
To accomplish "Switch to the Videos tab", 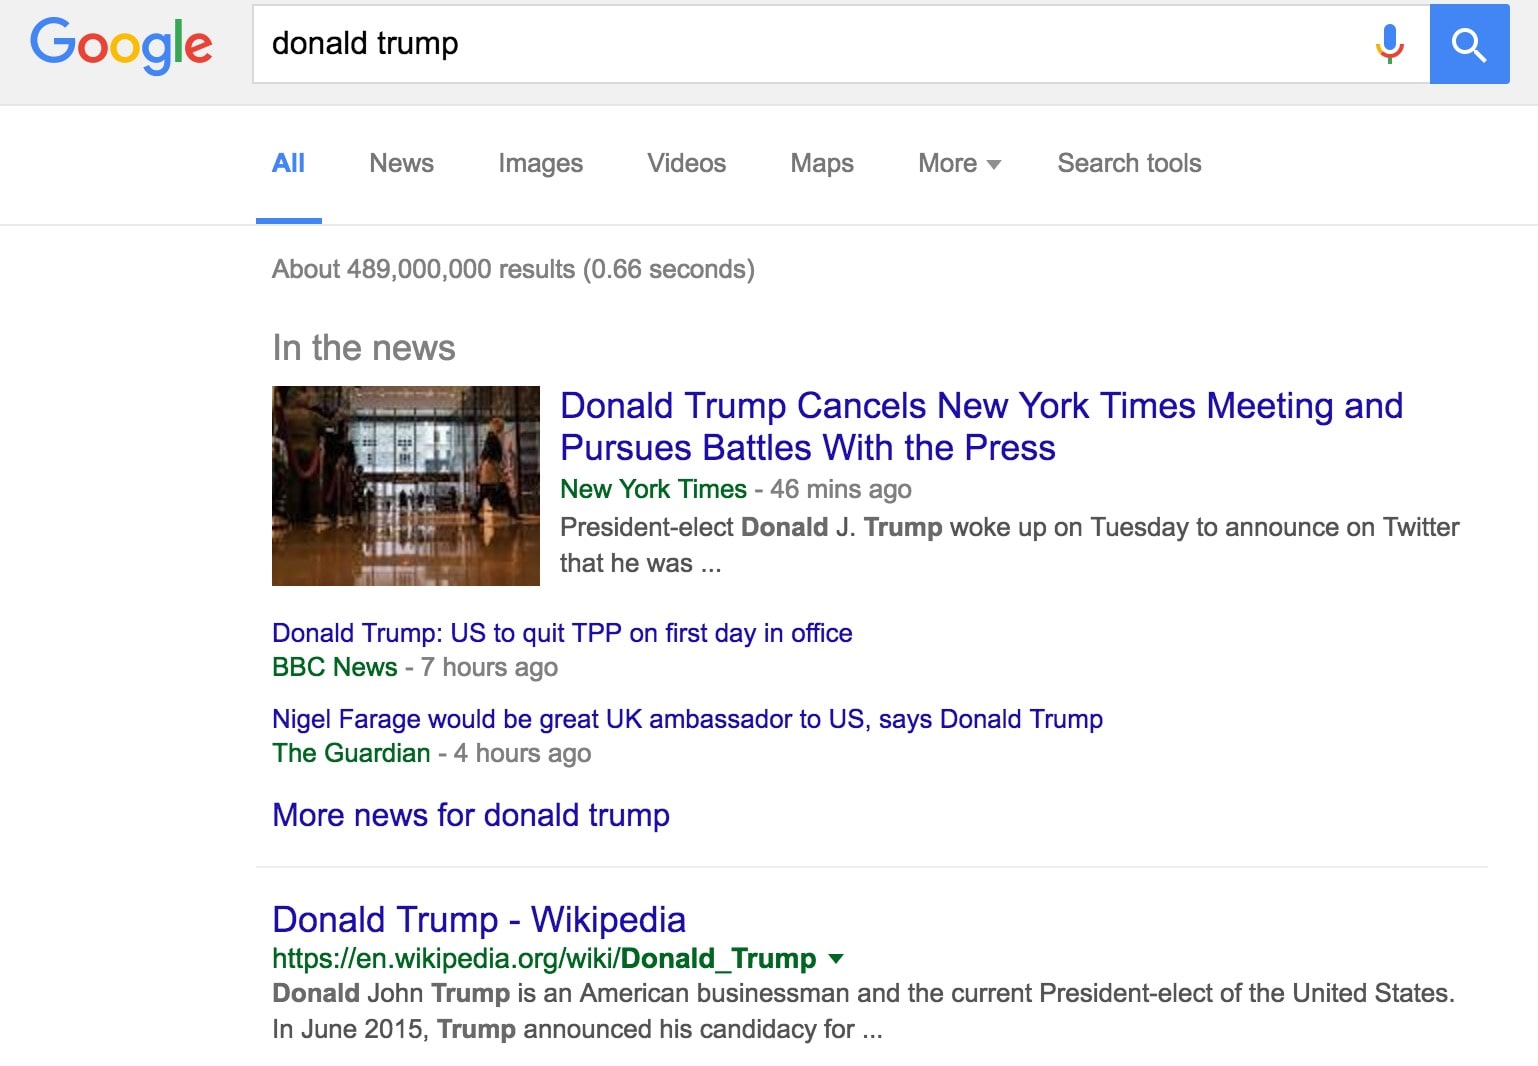I will 686,163.
